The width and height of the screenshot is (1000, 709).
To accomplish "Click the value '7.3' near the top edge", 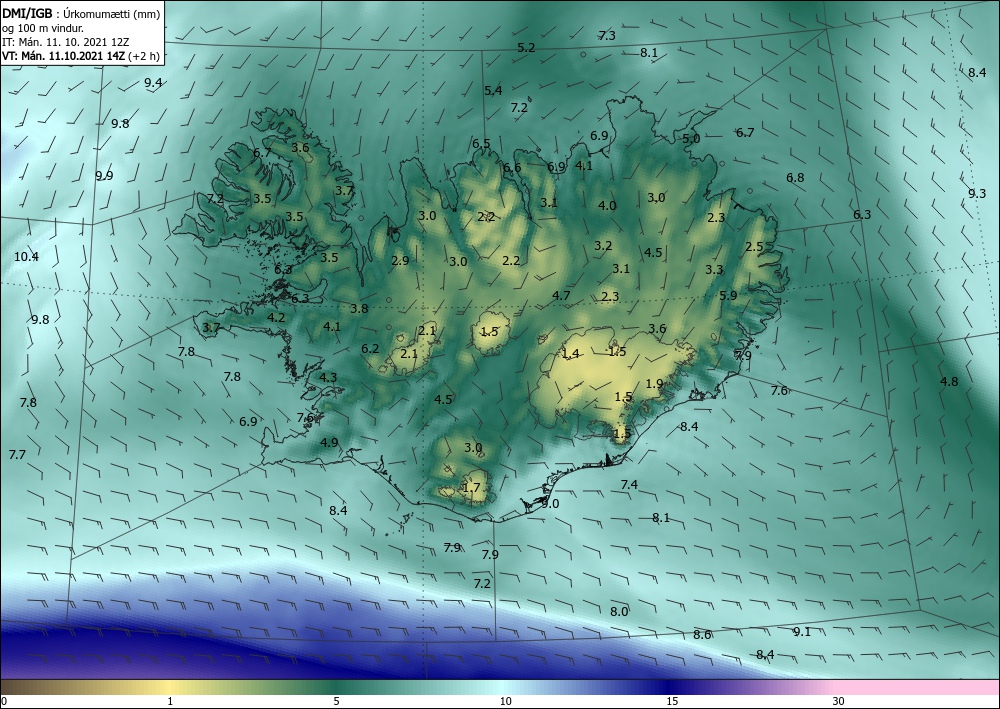I will [607, 36].
